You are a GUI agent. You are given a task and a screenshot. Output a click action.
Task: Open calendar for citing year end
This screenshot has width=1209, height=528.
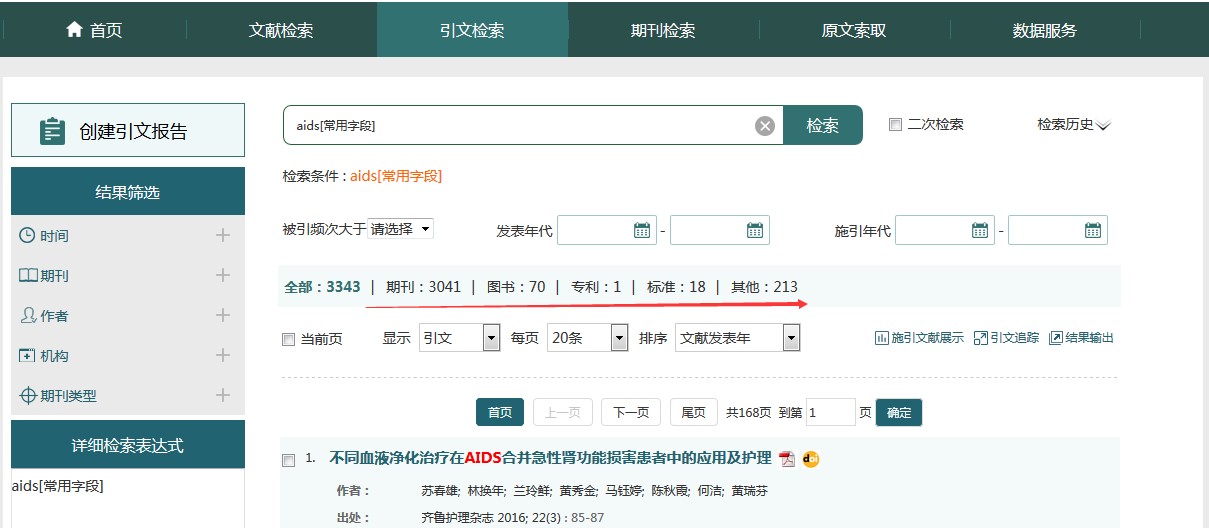click(x=1093, y=230)
